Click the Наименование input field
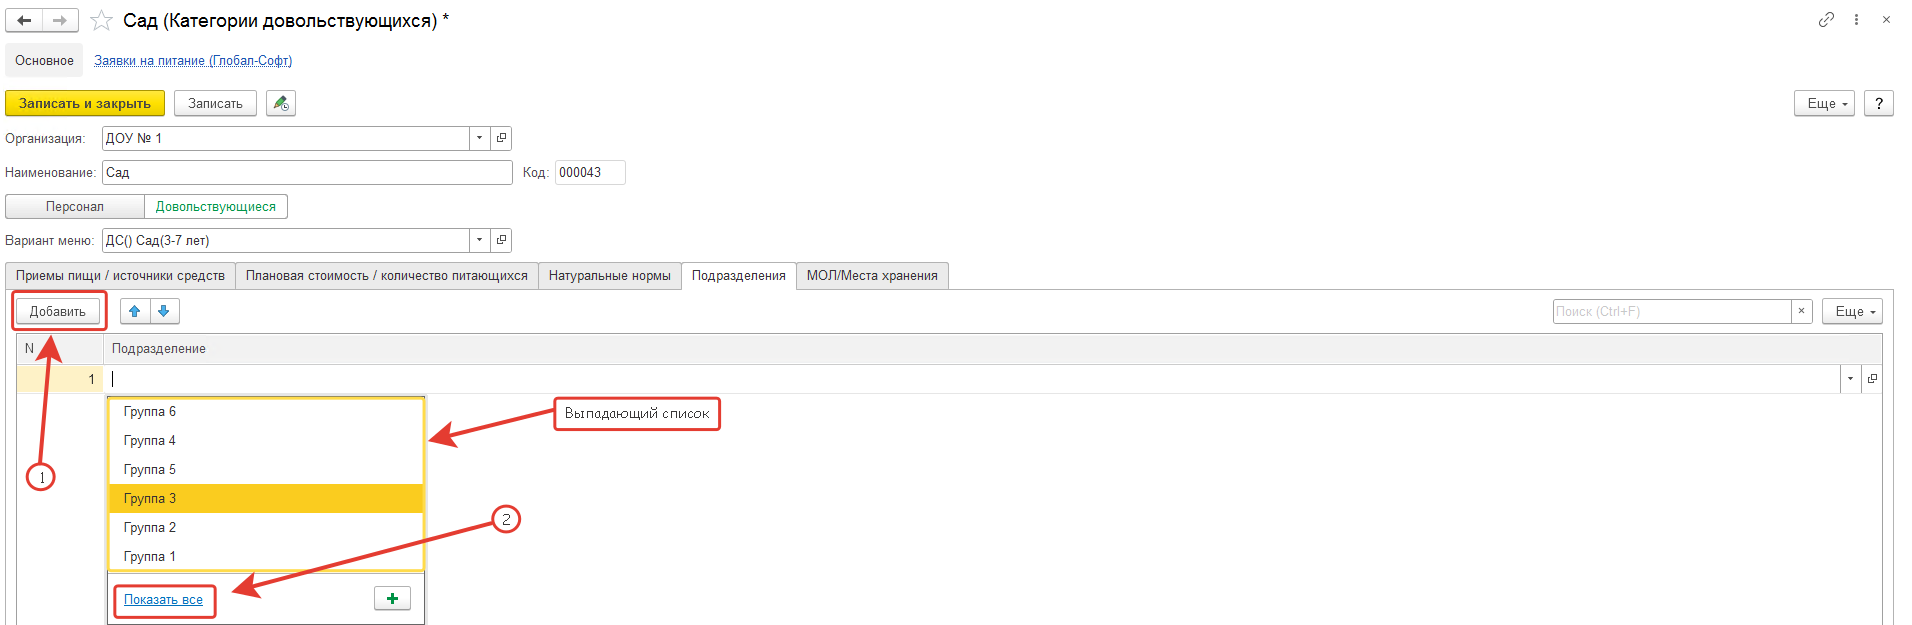This screenshot has width=1912, height=625. click(307, 172)
